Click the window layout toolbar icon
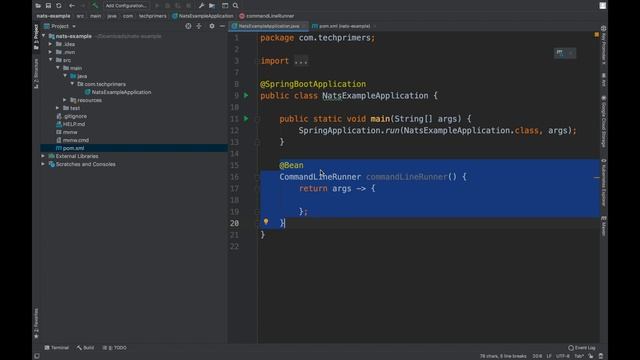The height and width of the screenshot is (360, 640). point(225,6)
